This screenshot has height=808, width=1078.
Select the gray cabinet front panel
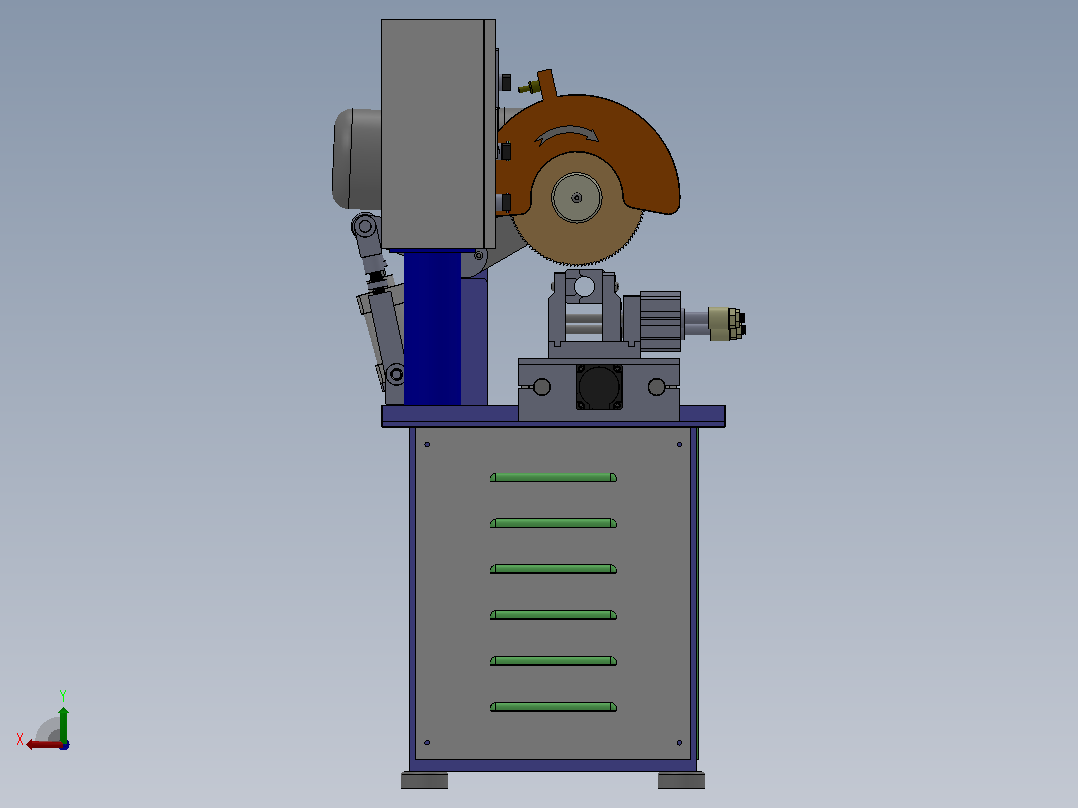[553, 593]
